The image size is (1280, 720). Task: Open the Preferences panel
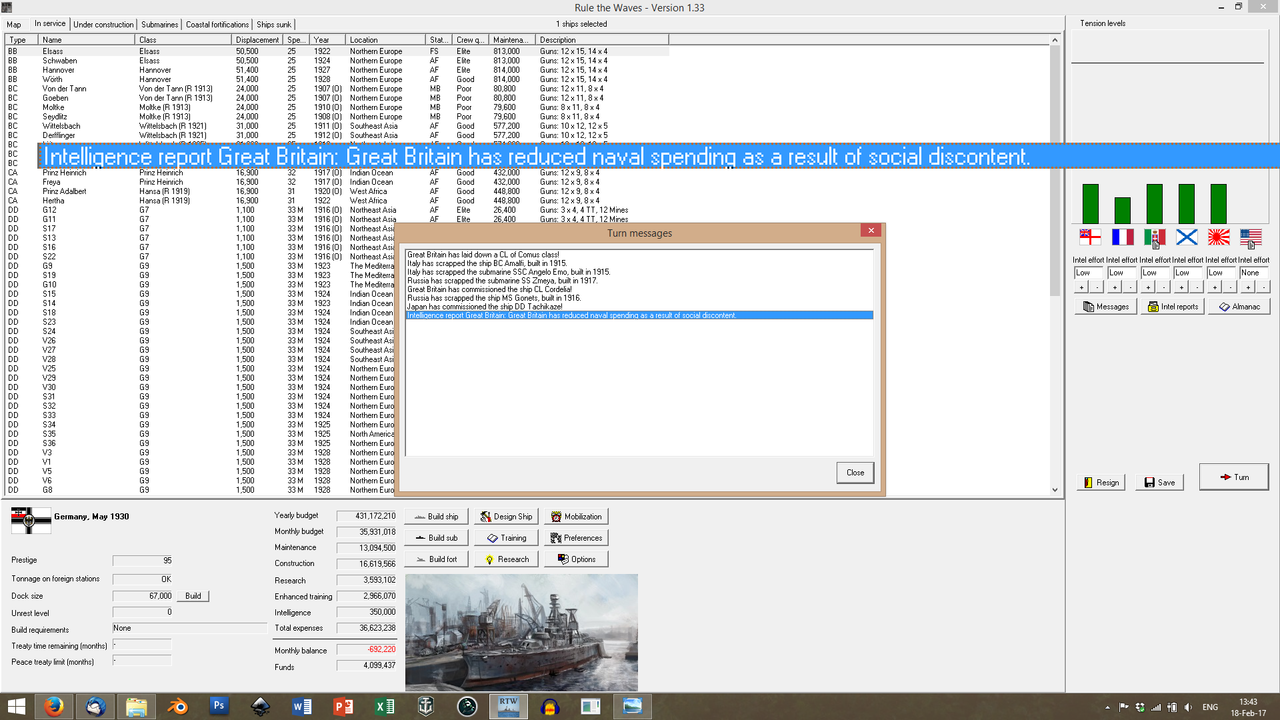pos(576,537)
